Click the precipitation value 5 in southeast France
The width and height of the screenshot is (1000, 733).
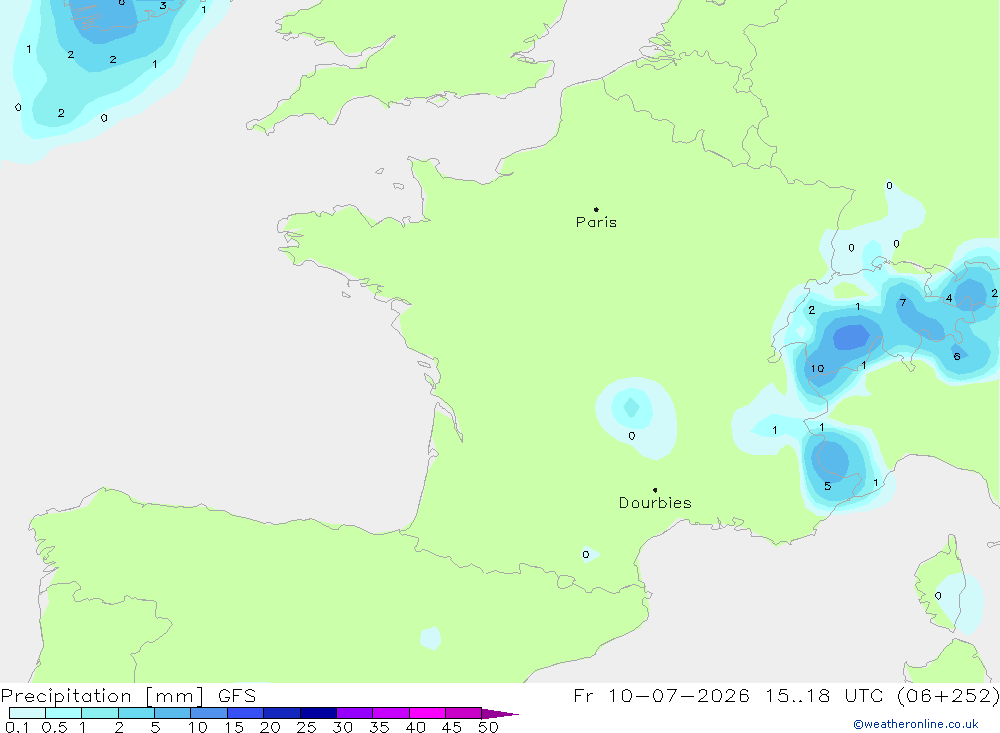[x=827, y=486]
